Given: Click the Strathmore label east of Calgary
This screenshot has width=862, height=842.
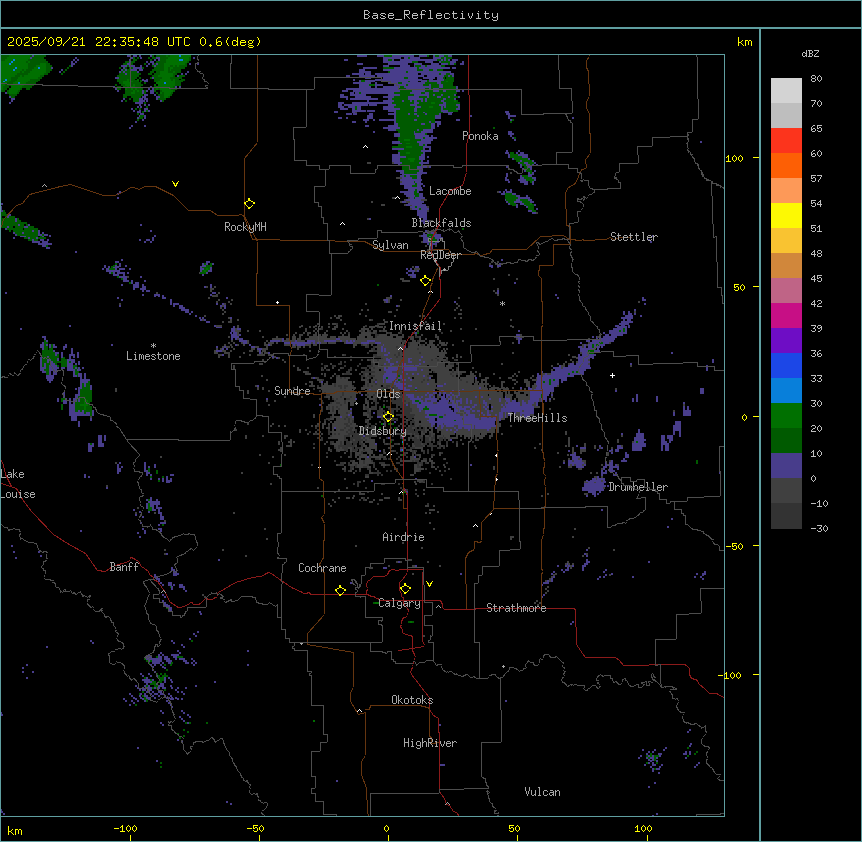Looking at the screenshot, I should point(516,608).
